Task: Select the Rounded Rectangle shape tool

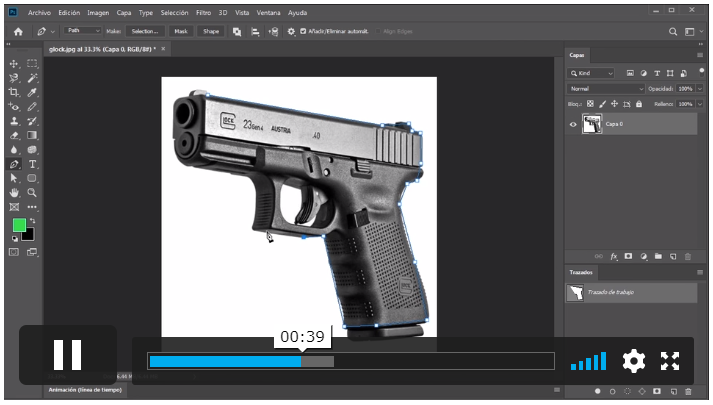Action: pyautogui.click(x=32, y=178)
